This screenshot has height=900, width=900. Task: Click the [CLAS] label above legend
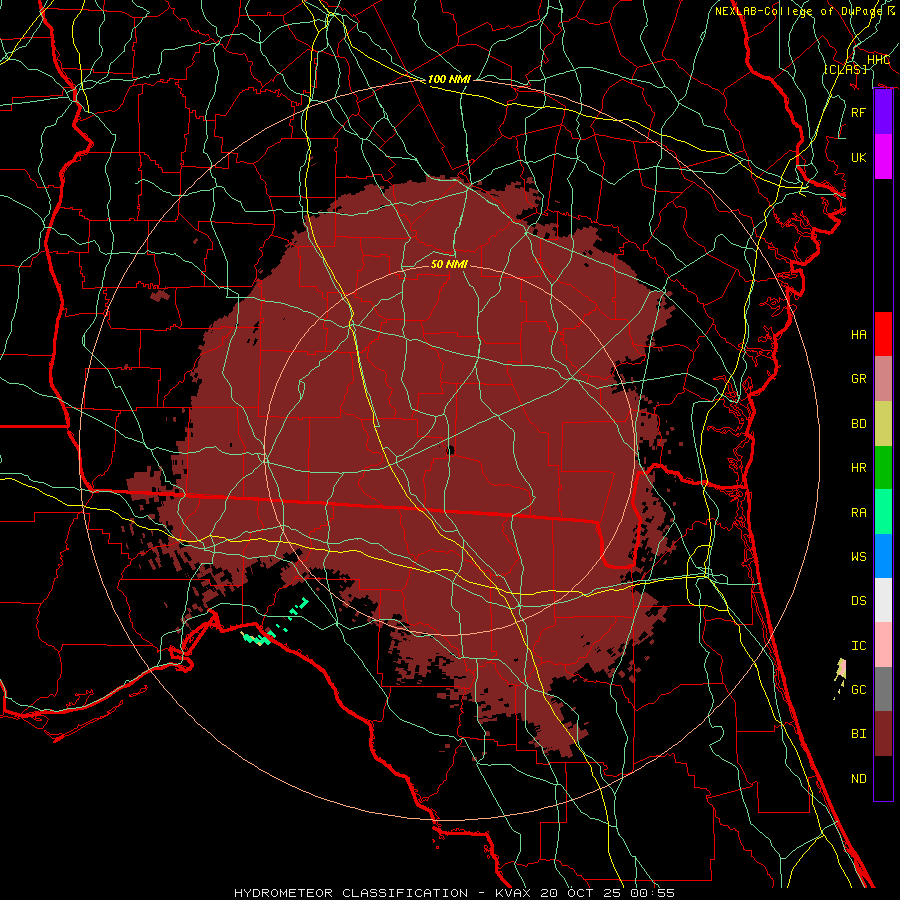pyautogui.click(x=845, y=69)
